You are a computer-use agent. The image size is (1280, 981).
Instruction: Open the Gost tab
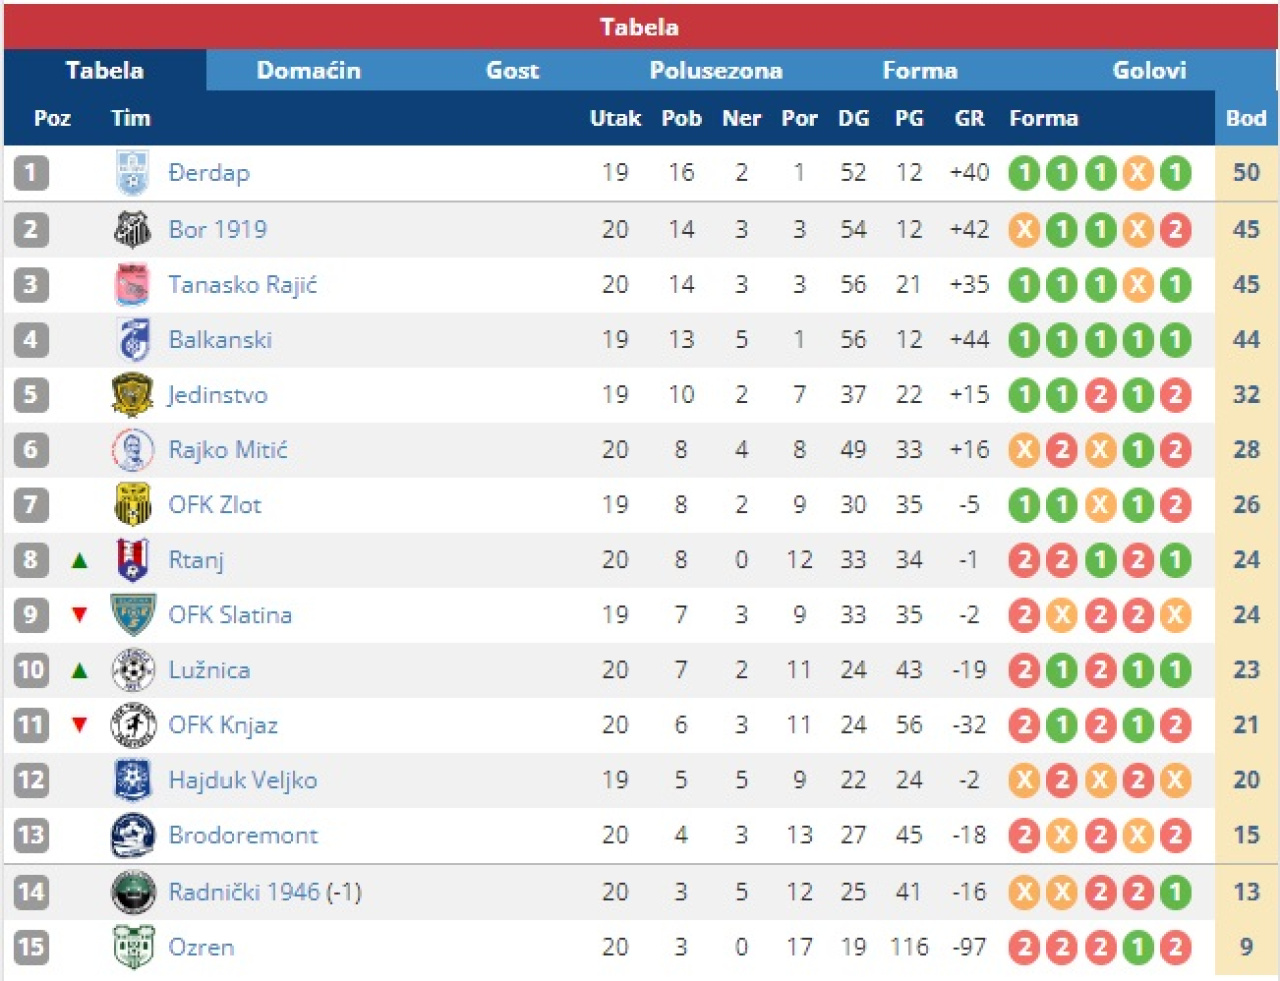pyautogui.click(x=512, y=70)
